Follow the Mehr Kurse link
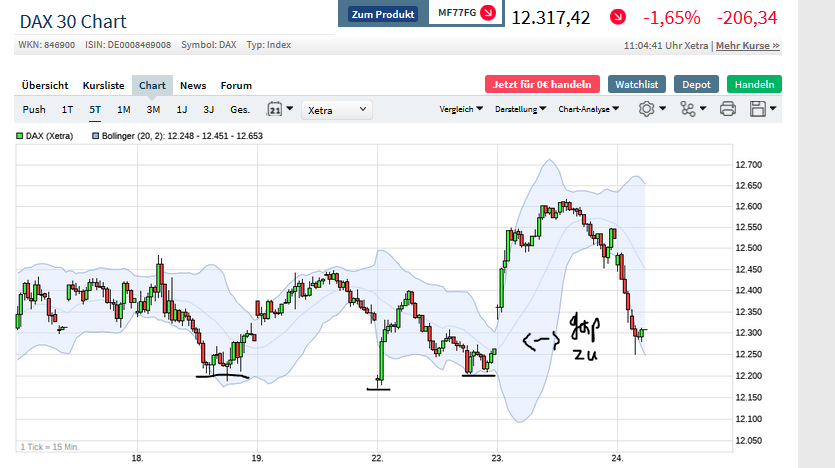 [747, 45]
